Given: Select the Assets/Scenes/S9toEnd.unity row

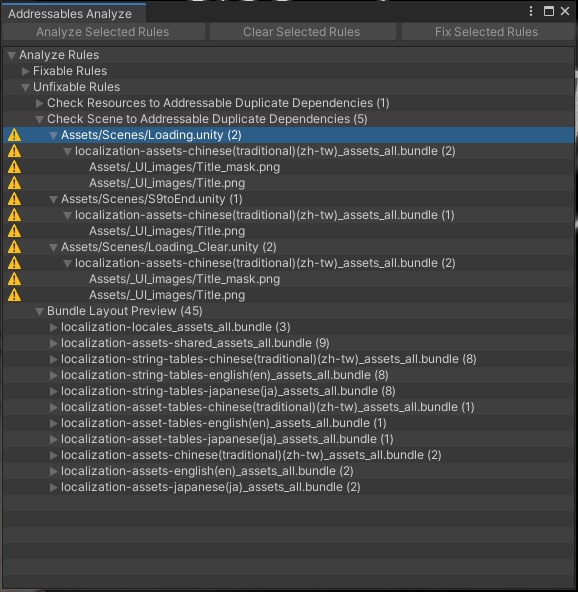Looking at the screenshot, I should click(288, 199).
